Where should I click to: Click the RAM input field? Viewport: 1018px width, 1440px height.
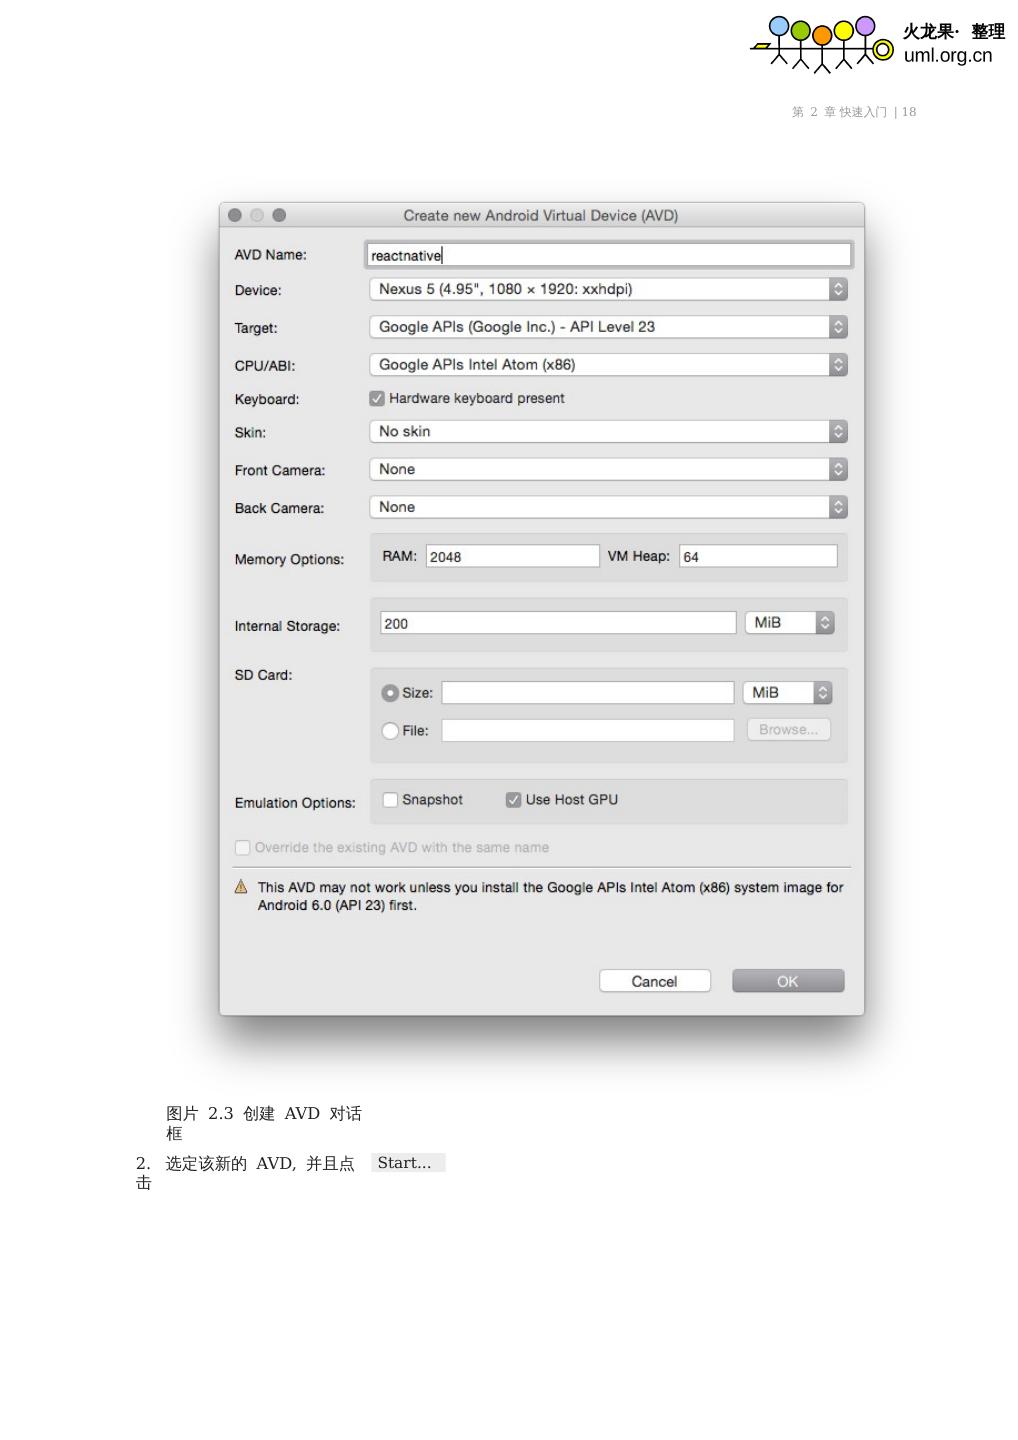pos(512,556)
